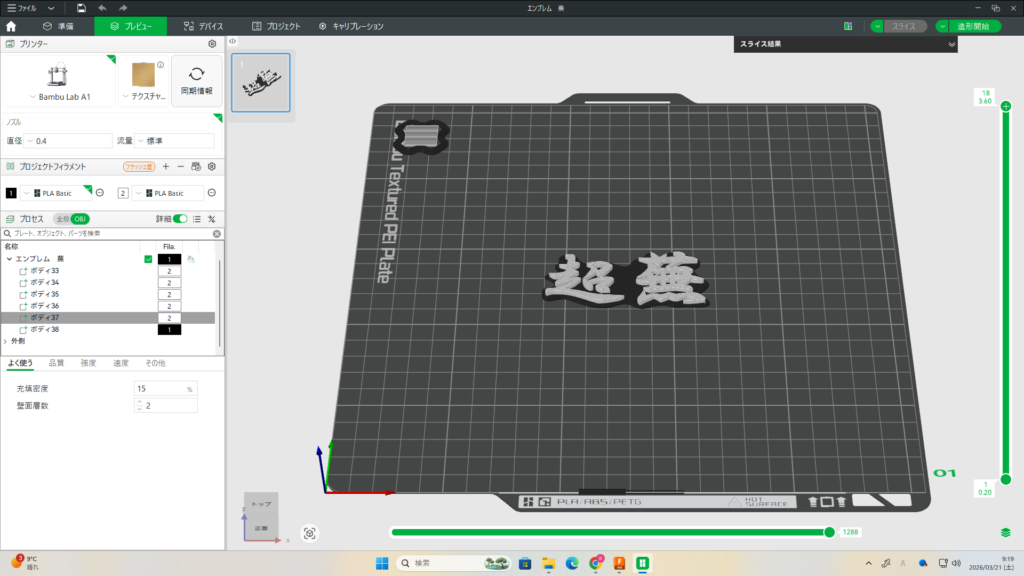Click the horizontal layer progress slider handle
The height and width of the screenshot is (576, 1024).
pos(829,532)
